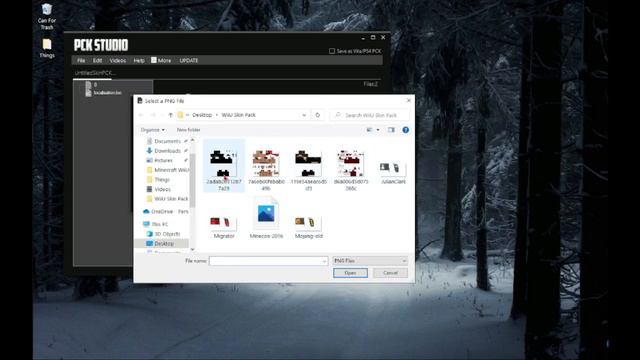The image size is (640, 360).
Task: Select Downloads in the navigation pane
Action: [167, 151]
